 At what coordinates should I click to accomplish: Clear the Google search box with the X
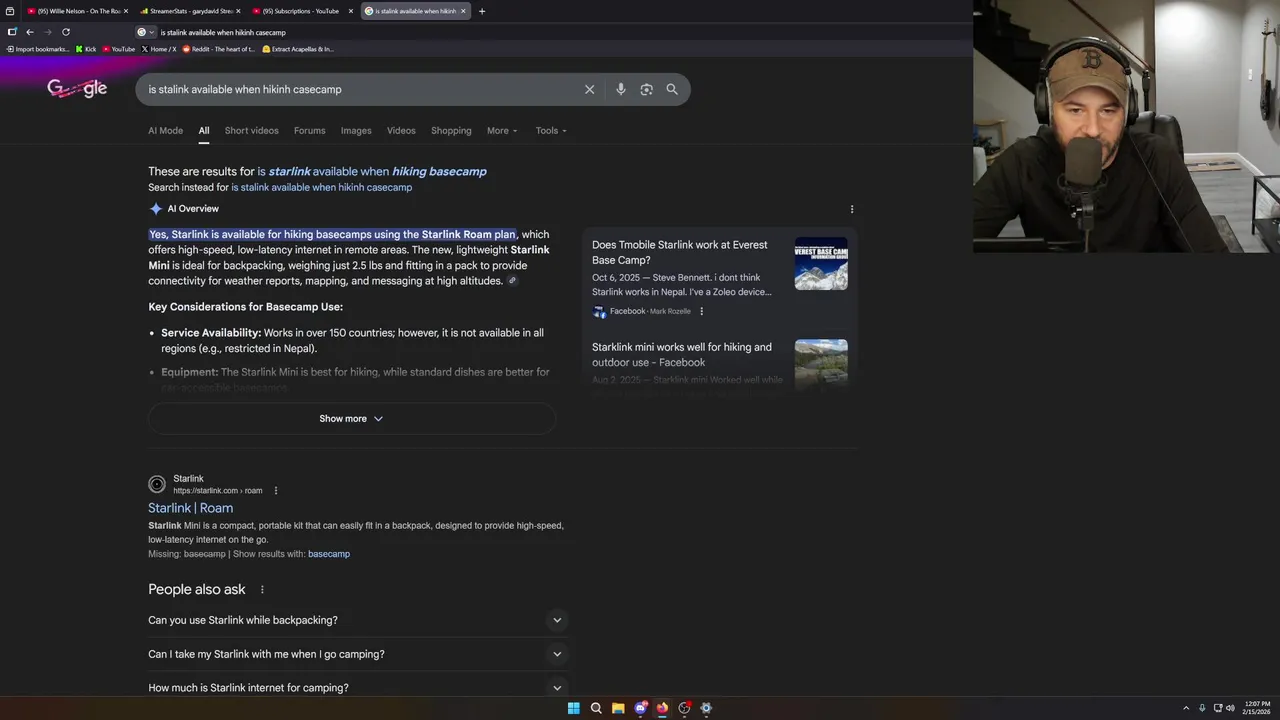click(589, 89)
